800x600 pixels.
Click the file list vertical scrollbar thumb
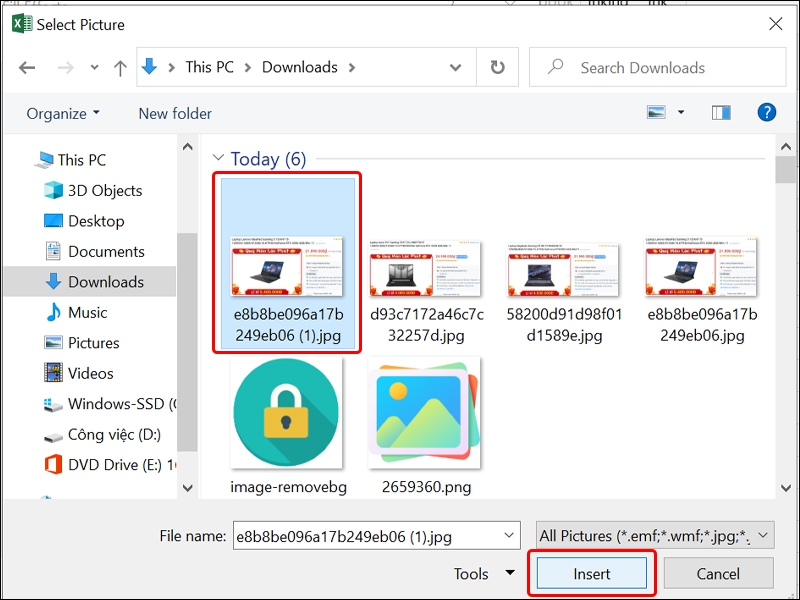pos(786,169)
